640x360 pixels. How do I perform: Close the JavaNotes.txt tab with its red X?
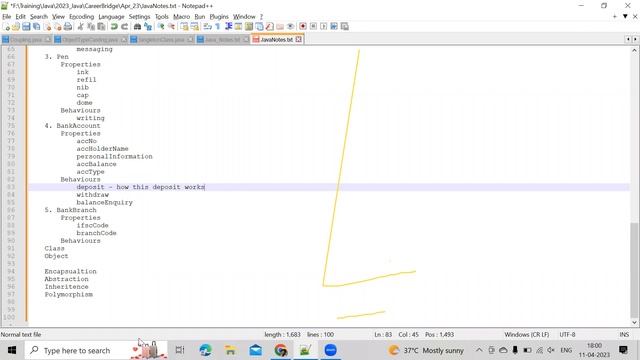click(x=298, y=39)
